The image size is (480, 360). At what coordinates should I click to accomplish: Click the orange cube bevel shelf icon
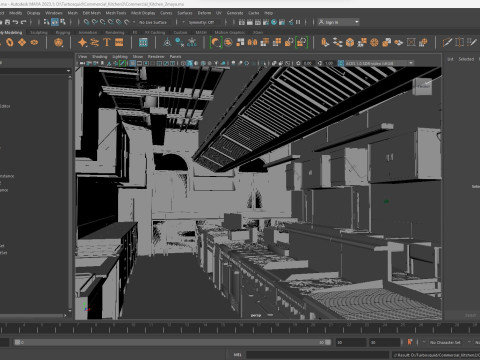(x=350, y=42)
